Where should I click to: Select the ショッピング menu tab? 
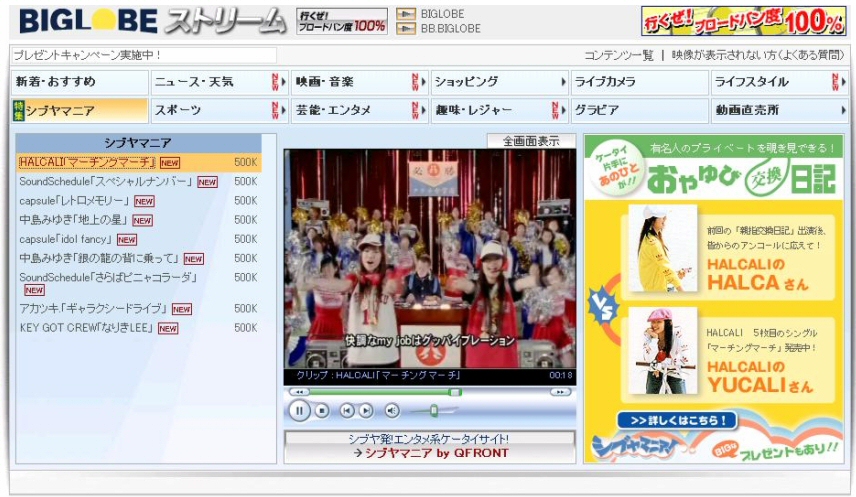tap(500, 82)
